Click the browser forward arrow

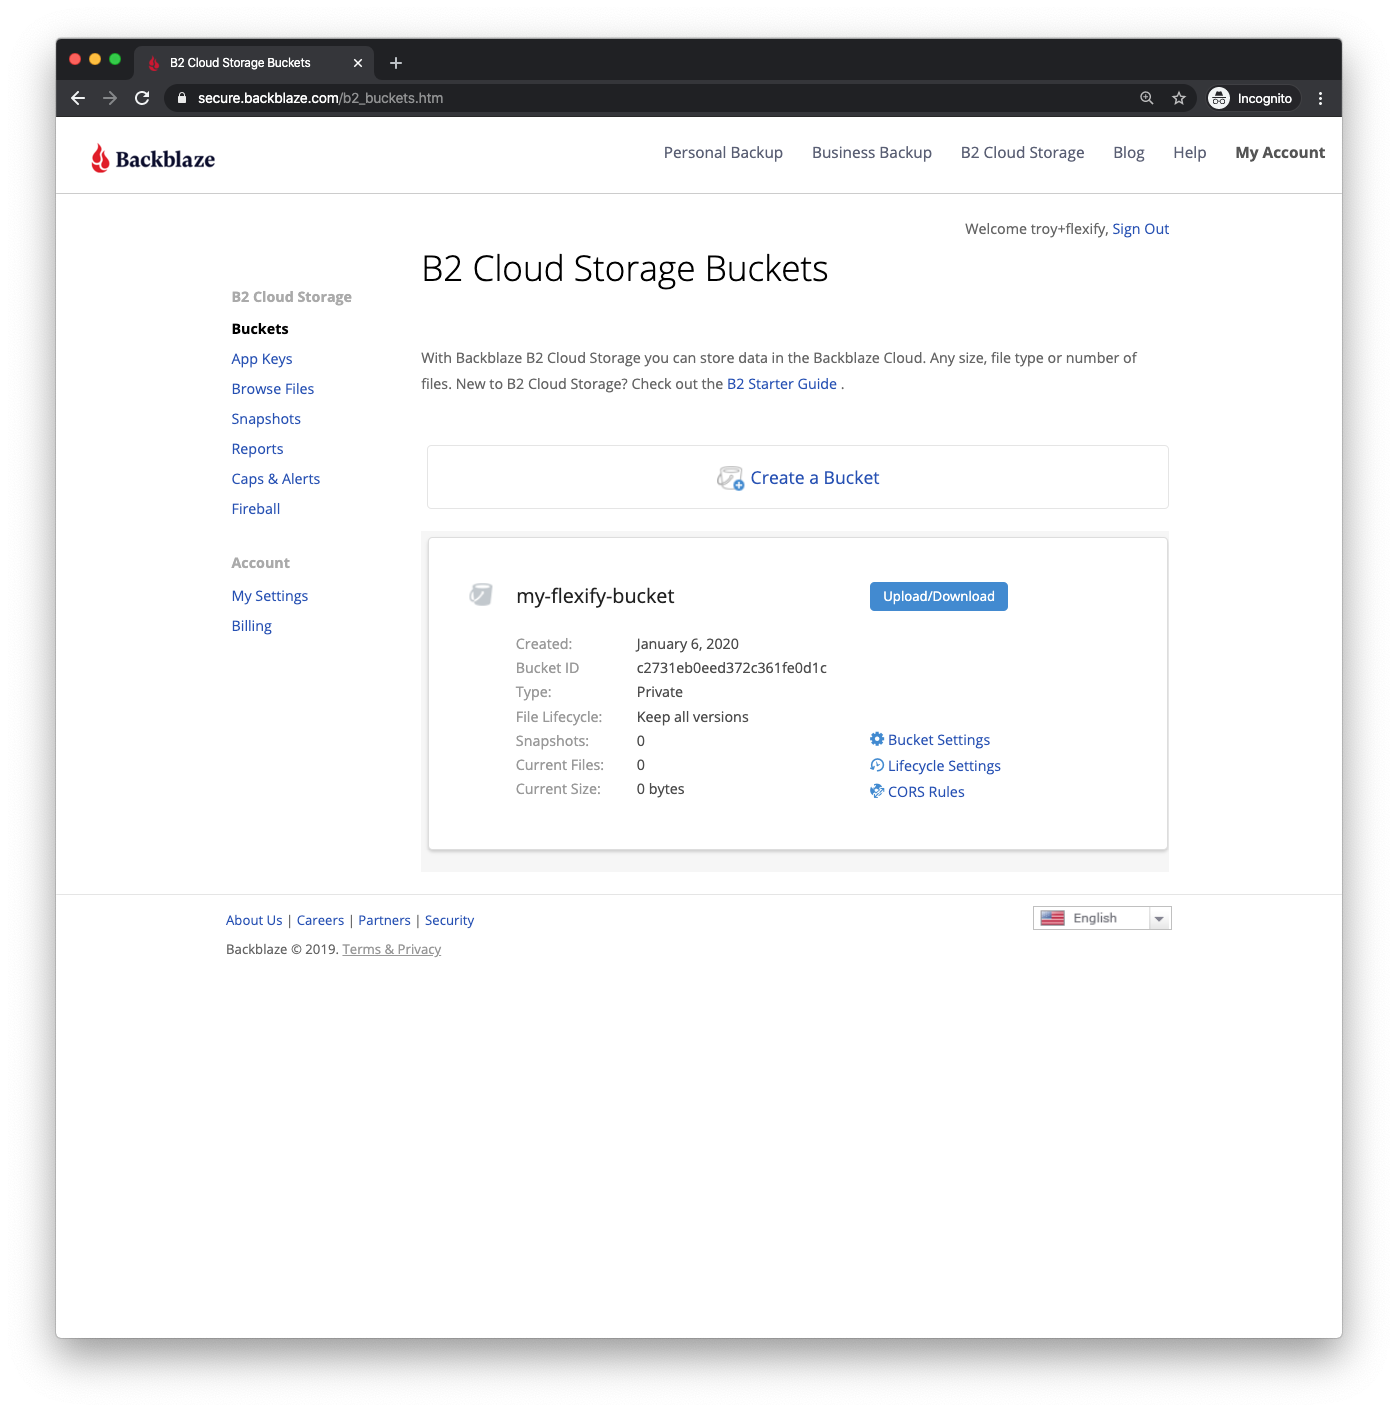(110, 98)
